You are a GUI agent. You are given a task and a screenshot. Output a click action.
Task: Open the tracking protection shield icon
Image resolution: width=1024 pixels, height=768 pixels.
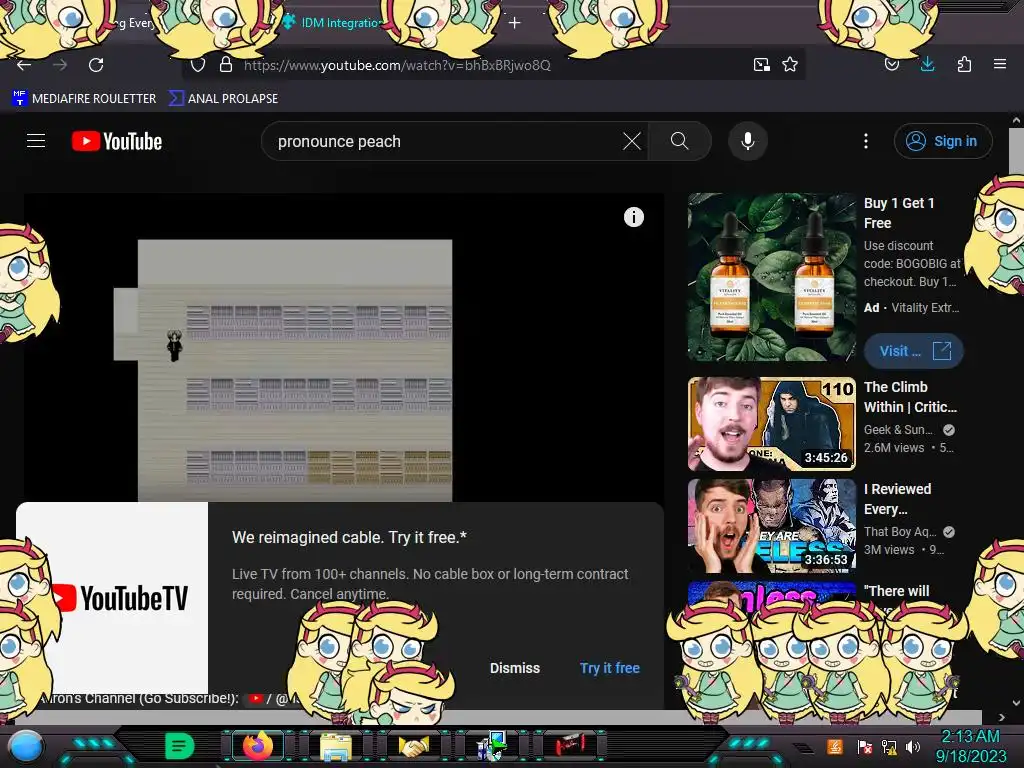tap(198, 65)
